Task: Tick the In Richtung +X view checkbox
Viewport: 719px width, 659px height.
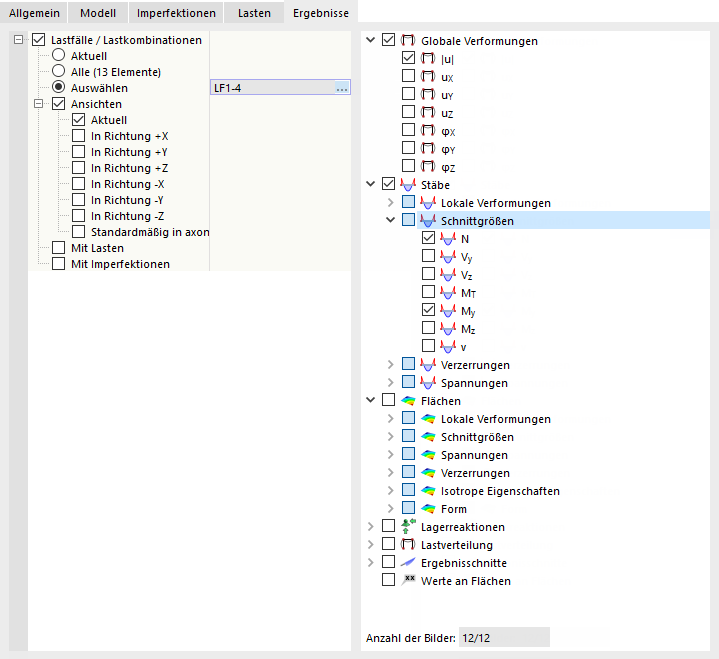Action: (x=78, y=136)
